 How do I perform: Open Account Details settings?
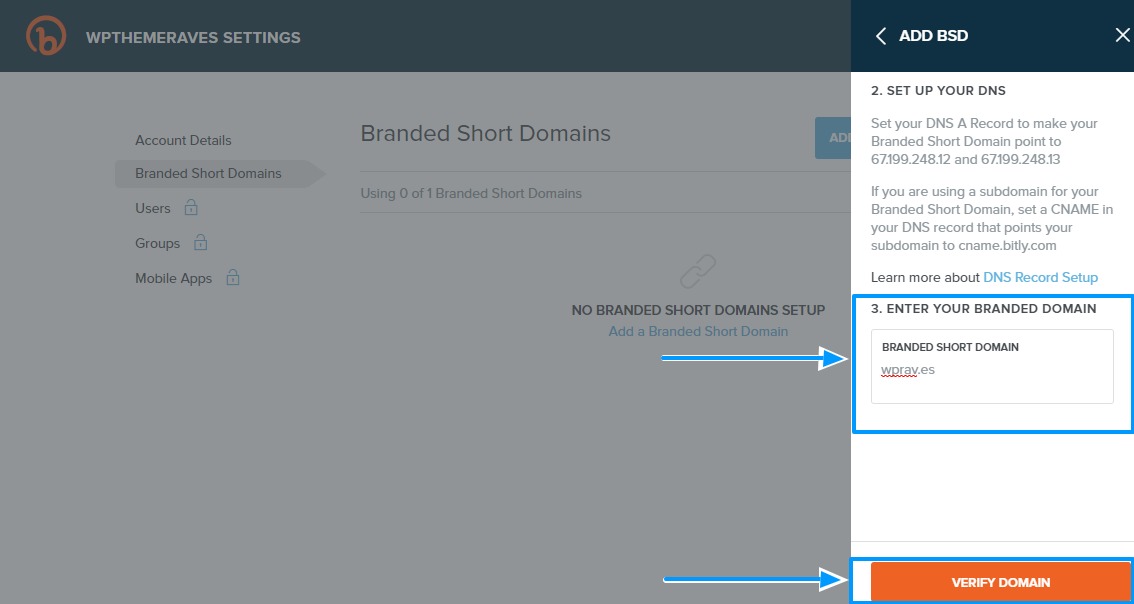click(183, 140)
